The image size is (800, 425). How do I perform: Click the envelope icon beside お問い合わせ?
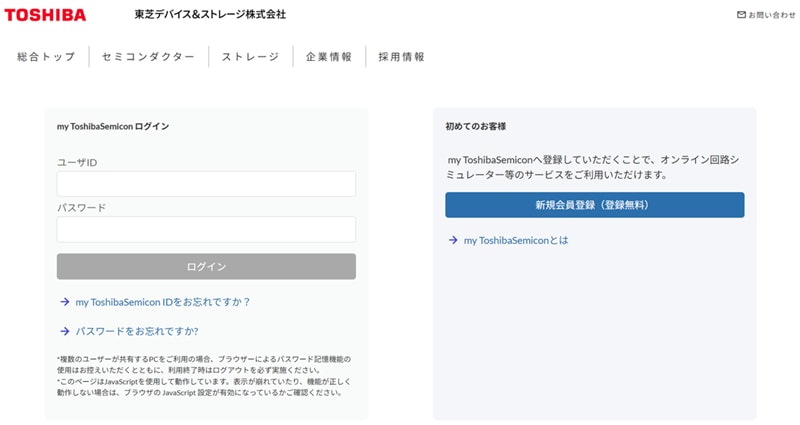pos(741,15)
